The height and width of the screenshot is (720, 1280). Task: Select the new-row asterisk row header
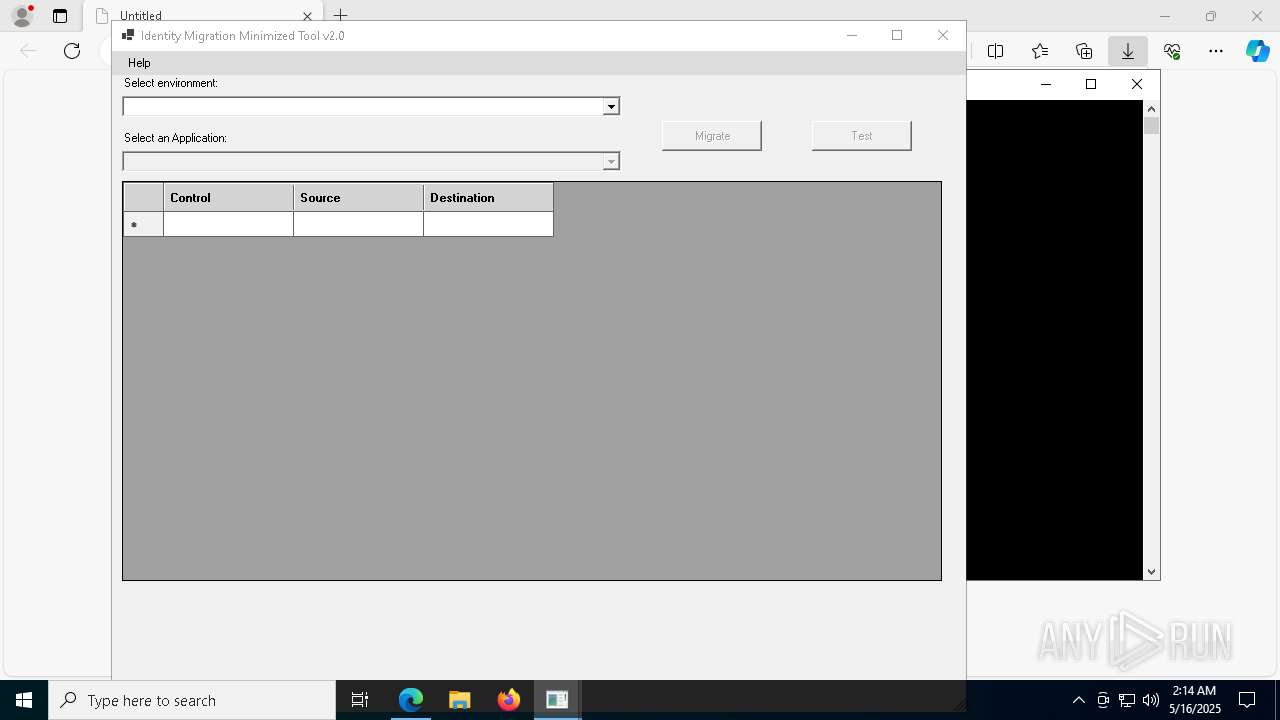pyautogui.click(x=143, y=225)
